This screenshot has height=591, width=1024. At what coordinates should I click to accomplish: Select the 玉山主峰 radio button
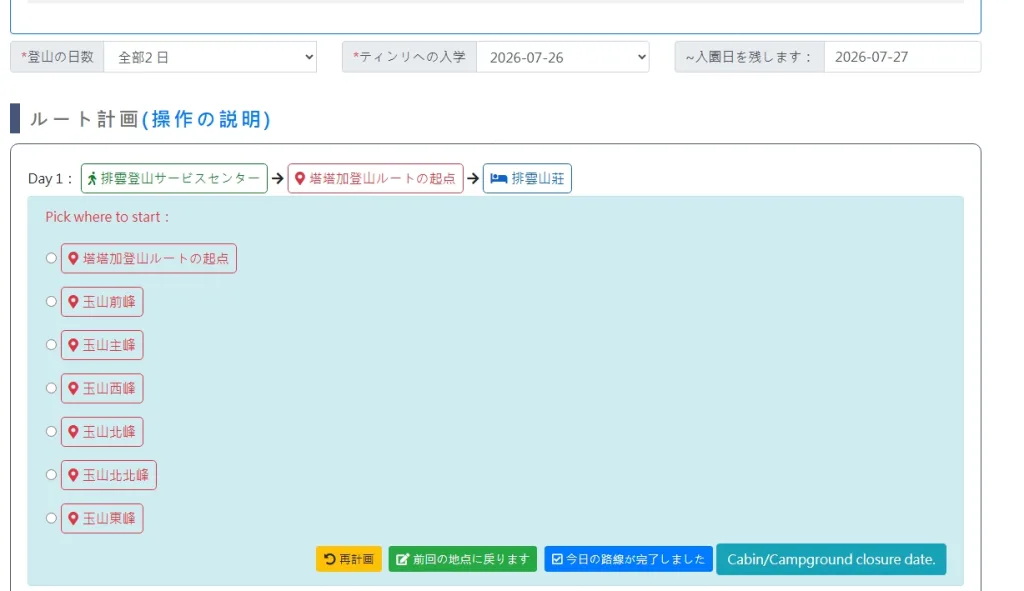51,345
